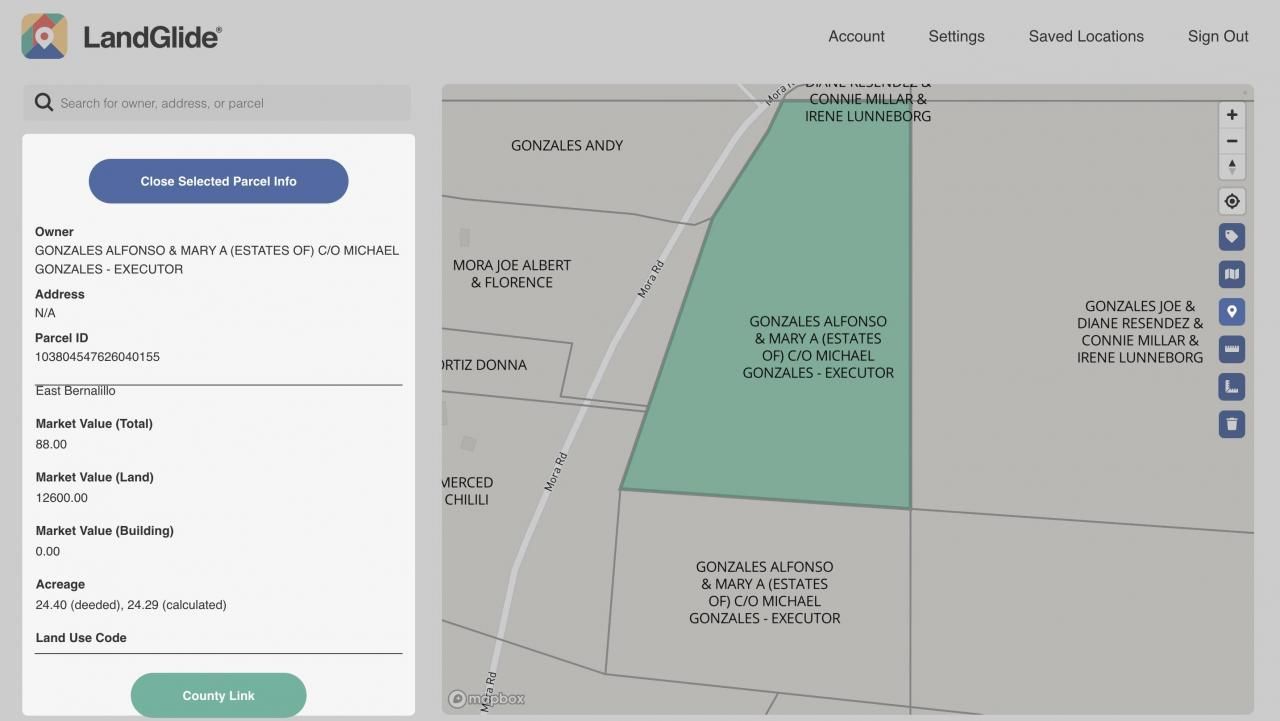Zoom out of the map
This screenshot has width=1280, height=721.
pos(1232,141)
